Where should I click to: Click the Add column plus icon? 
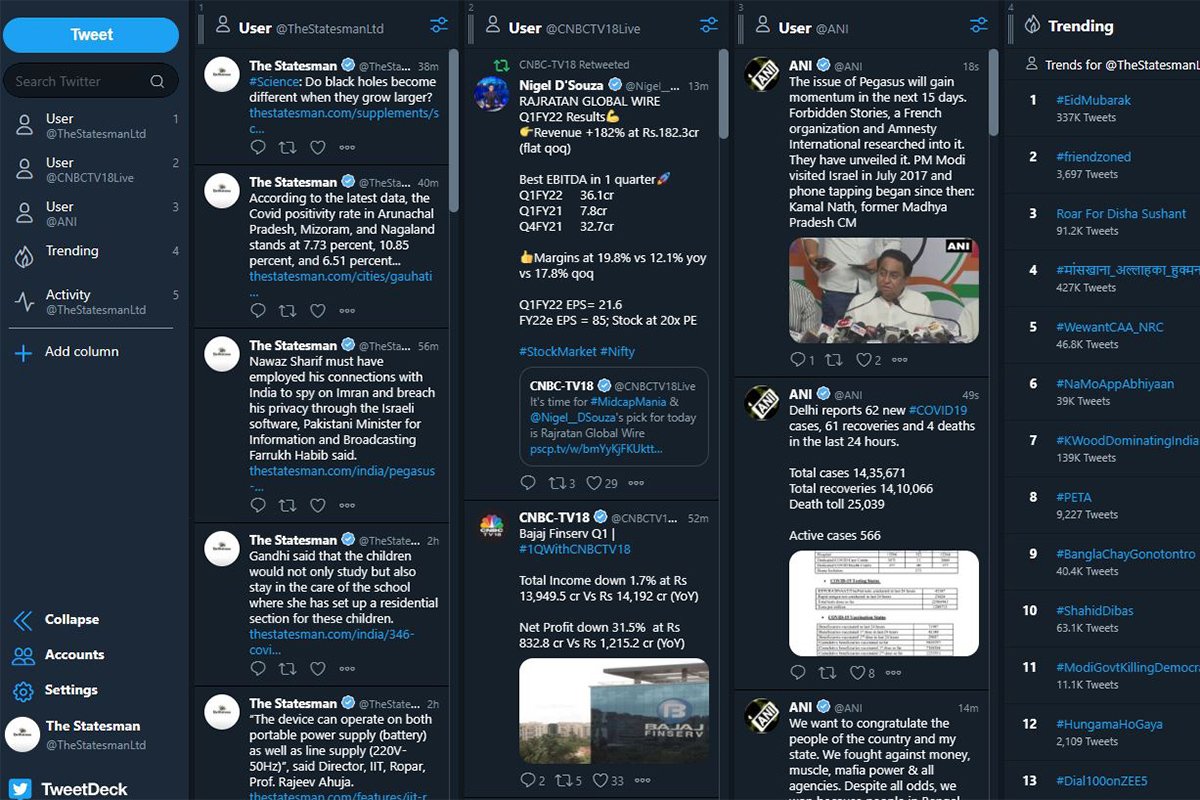(x=24, y=352)
